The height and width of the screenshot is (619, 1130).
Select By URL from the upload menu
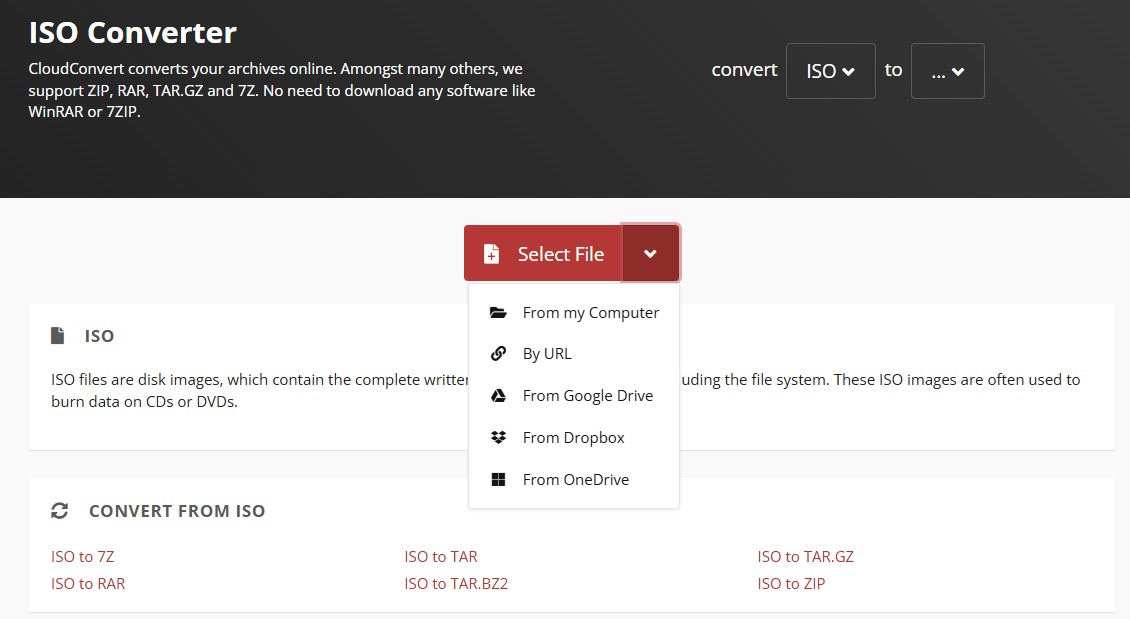click(547, 353)
